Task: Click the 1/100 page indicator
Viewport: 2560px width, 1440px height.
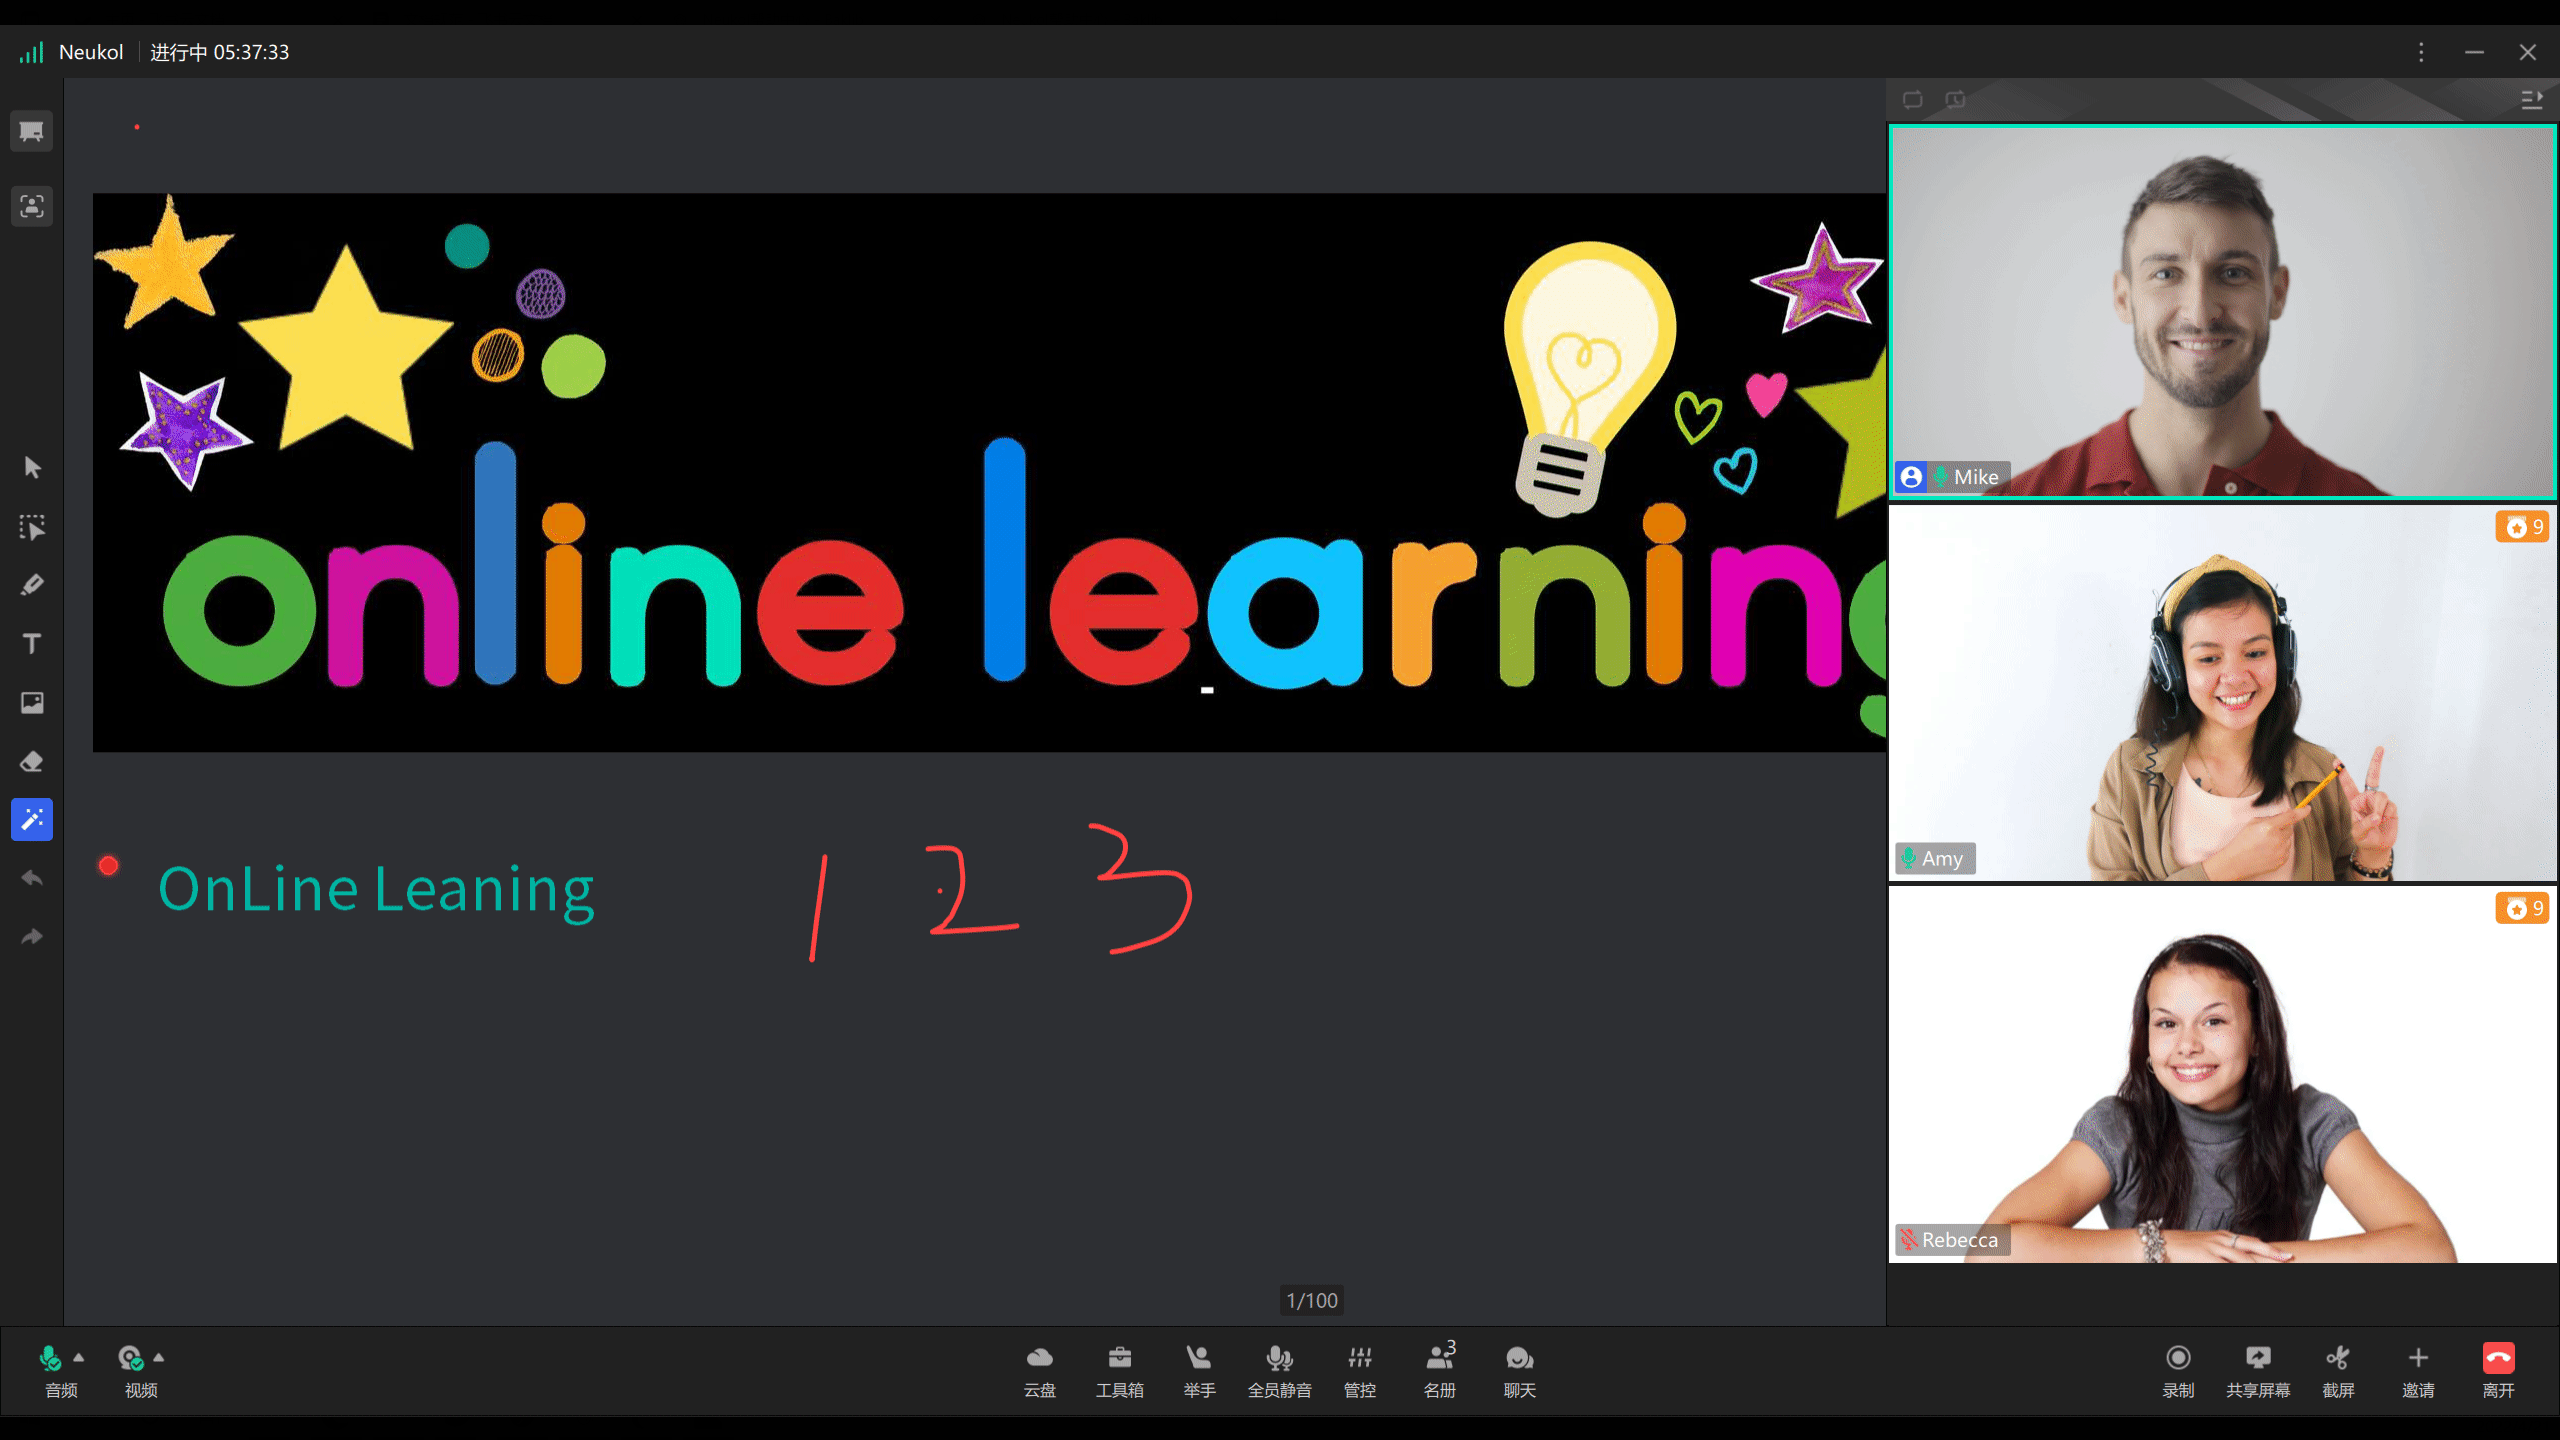Action: point(1312,1300)
